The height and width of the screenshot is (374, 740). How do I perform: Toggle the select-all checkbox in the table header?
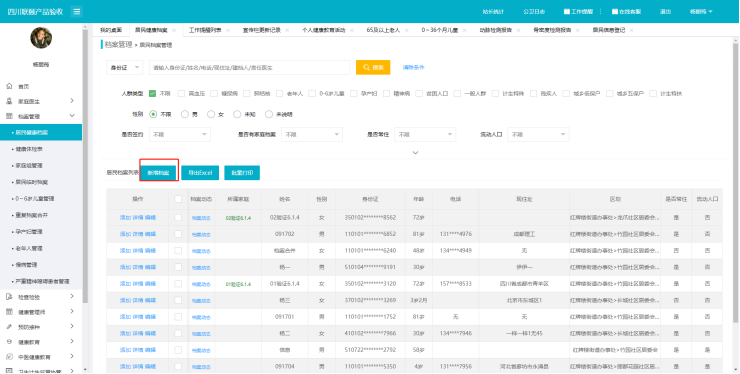178,199
